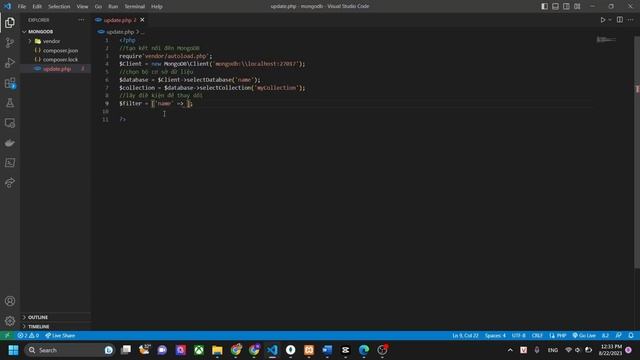Screen dimensions: 640x360
Task: Open run options dropdown beside play button
Action: (x=610, y=20)
